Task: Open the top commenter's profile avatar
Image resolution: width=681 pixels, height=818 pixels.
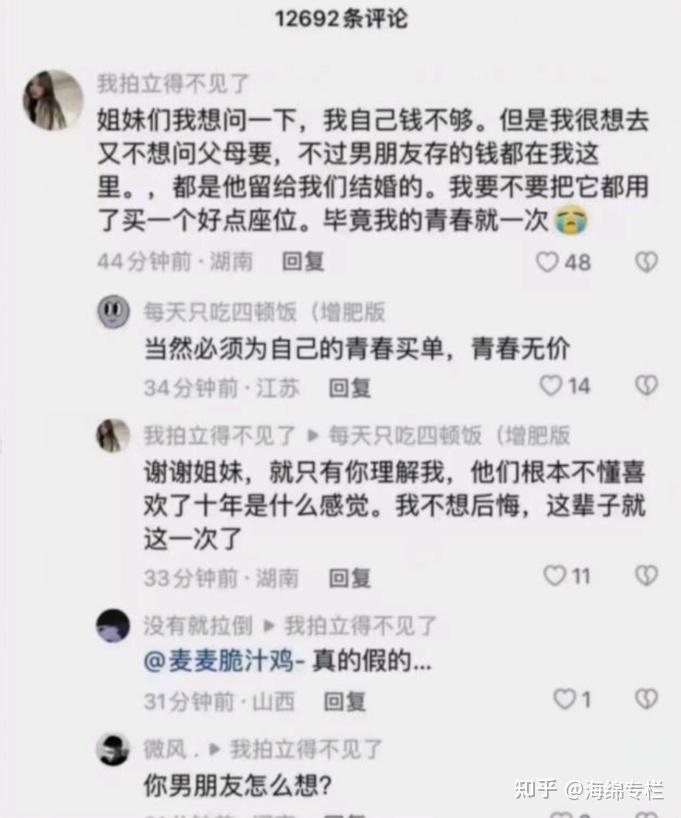Action: (53, 100)
